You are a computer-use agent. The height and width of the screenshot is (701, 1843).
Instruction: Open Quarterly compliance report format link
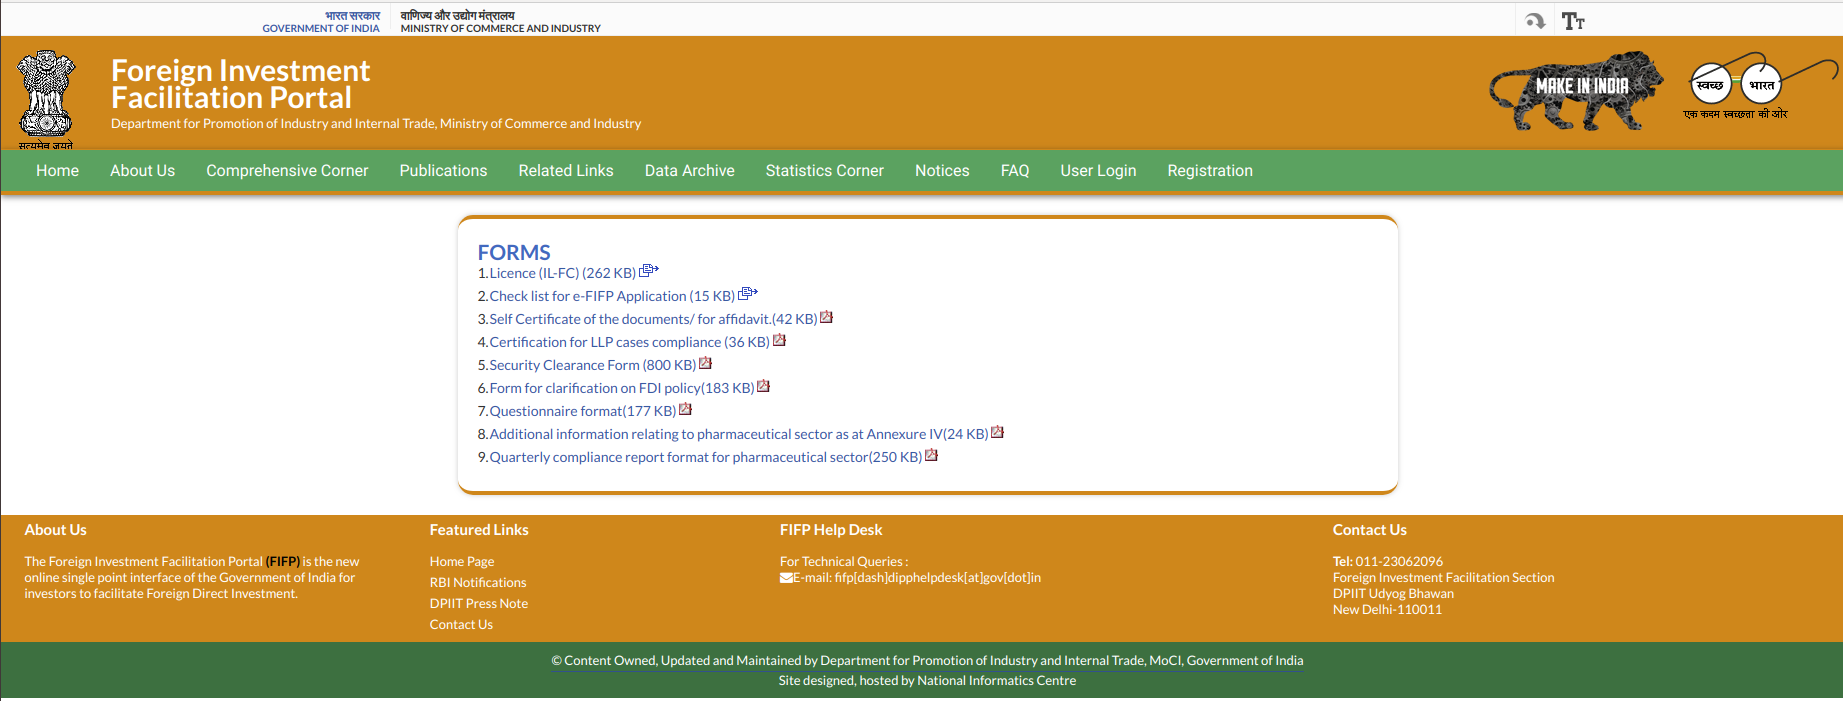coord(705,457)
